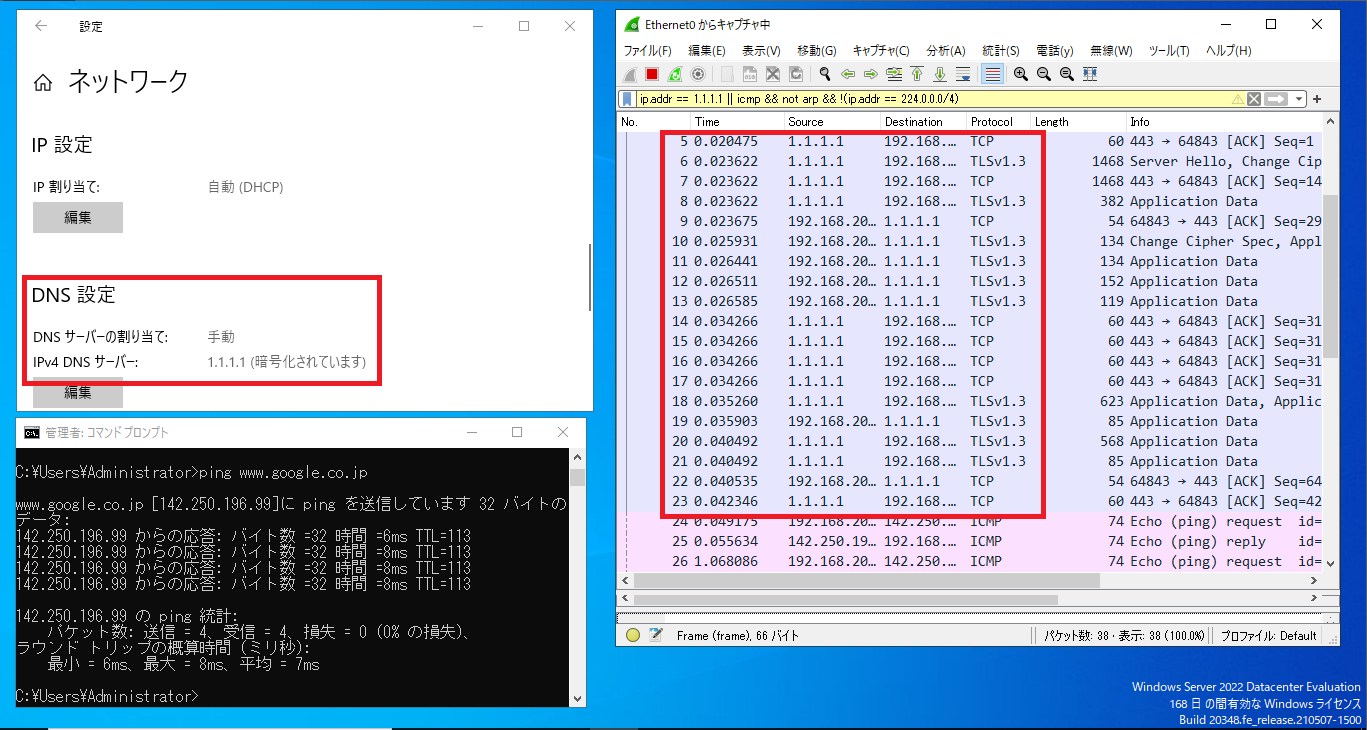Restart the current capture in Wireshark

pos(675,74)
